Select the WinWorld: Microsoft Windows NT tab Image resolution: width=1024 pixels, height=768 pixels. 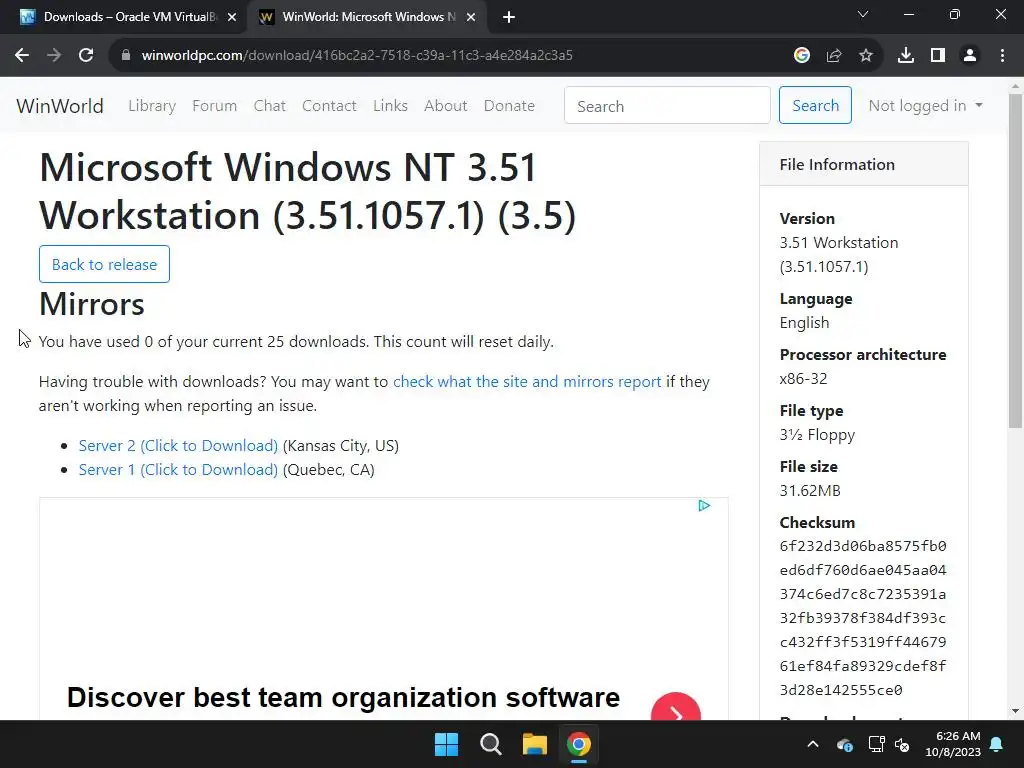[366, 17]
